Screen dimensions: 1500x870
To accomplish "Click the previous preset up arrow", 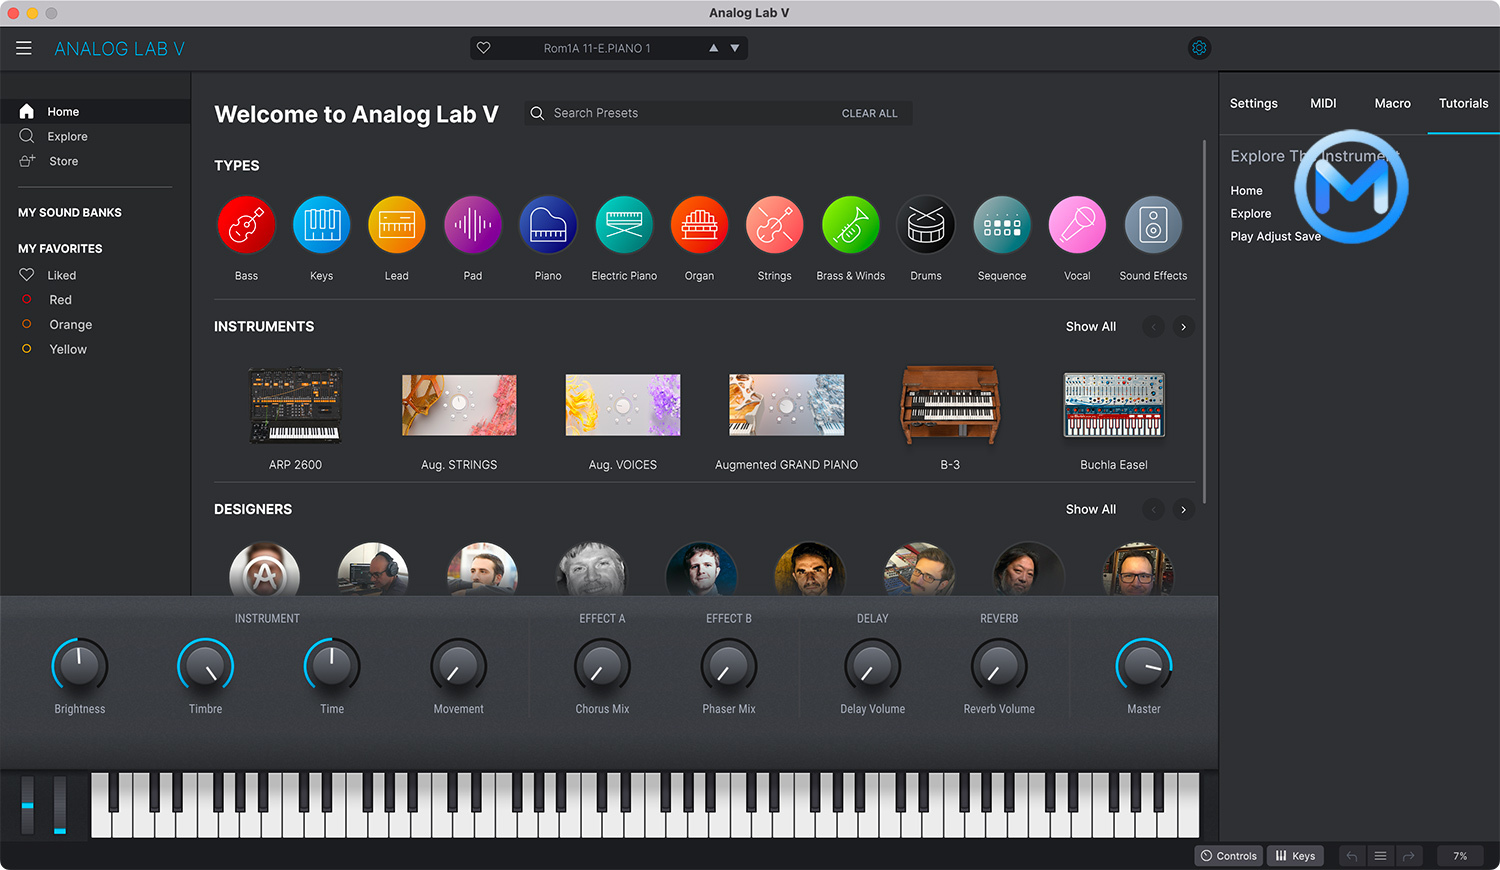I will coord(713,47).
